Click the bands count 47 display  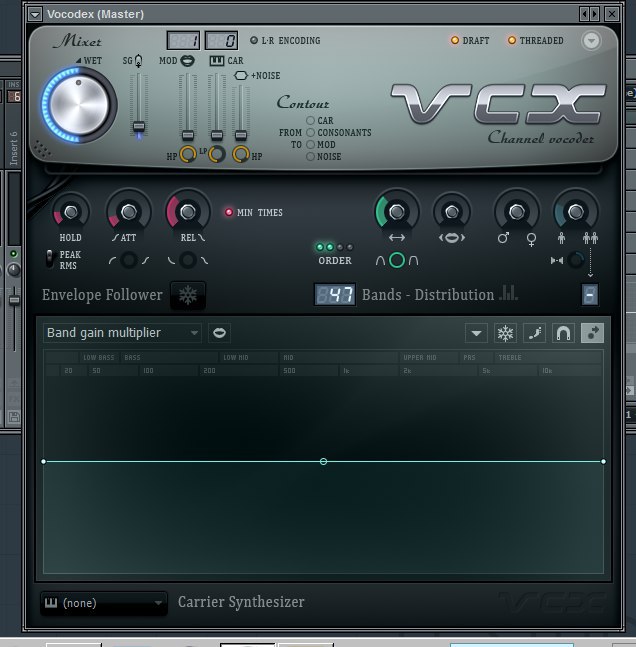pos(335,295)
